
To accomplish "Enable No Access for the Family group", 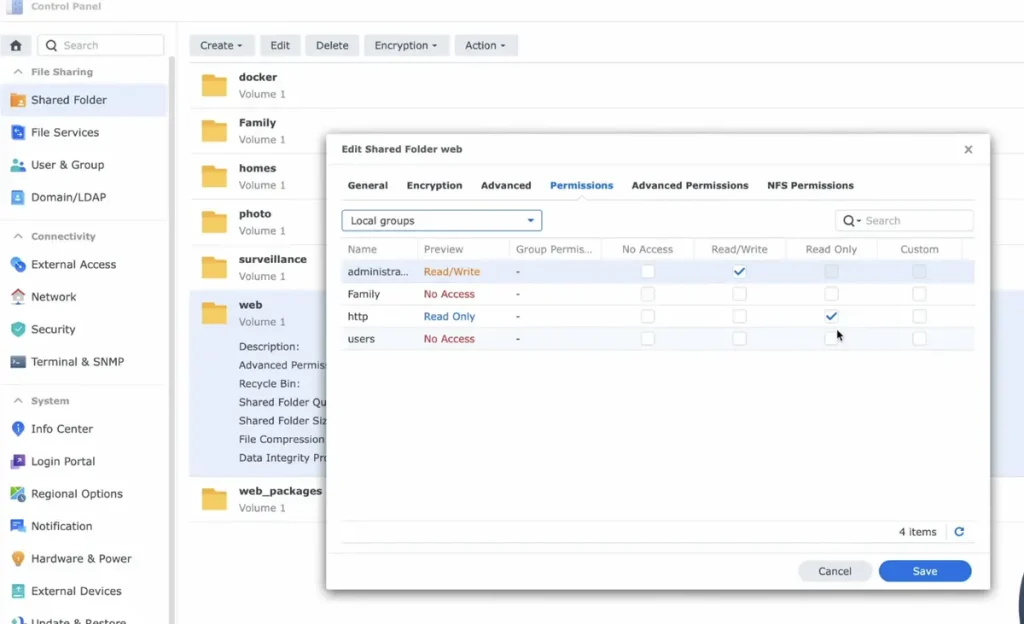I will [x=648, y=294].
